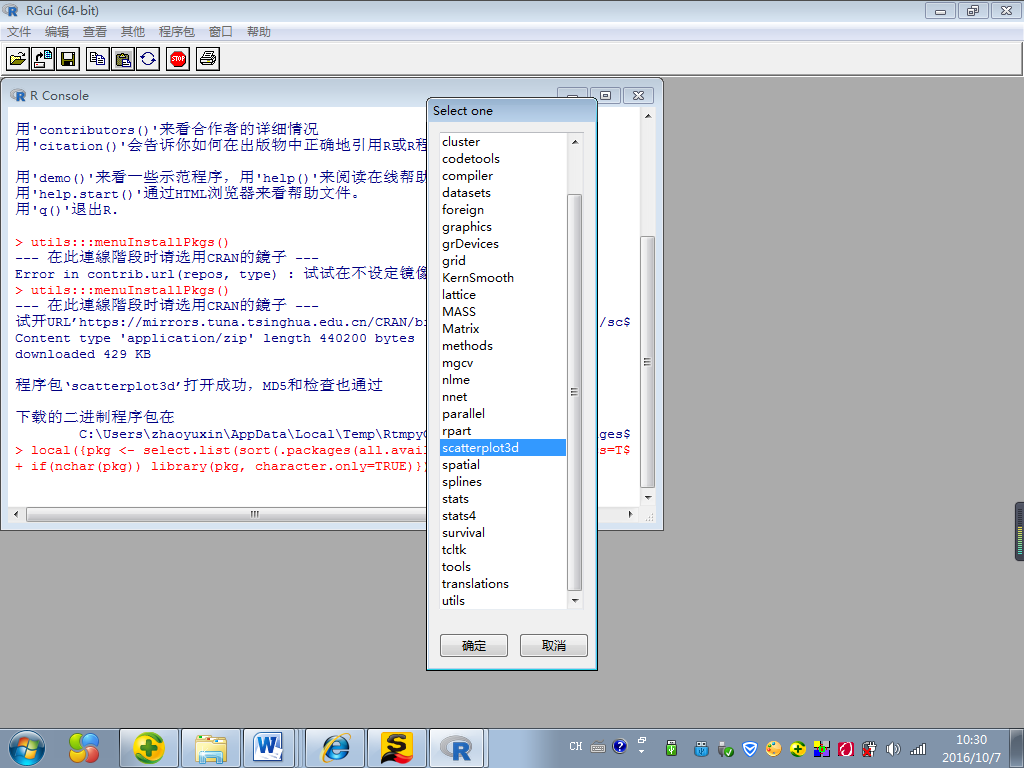This screenshot has height=768, width=1024.
Task: Click R Console vertical scrollbar thumb
Action: 647,362
